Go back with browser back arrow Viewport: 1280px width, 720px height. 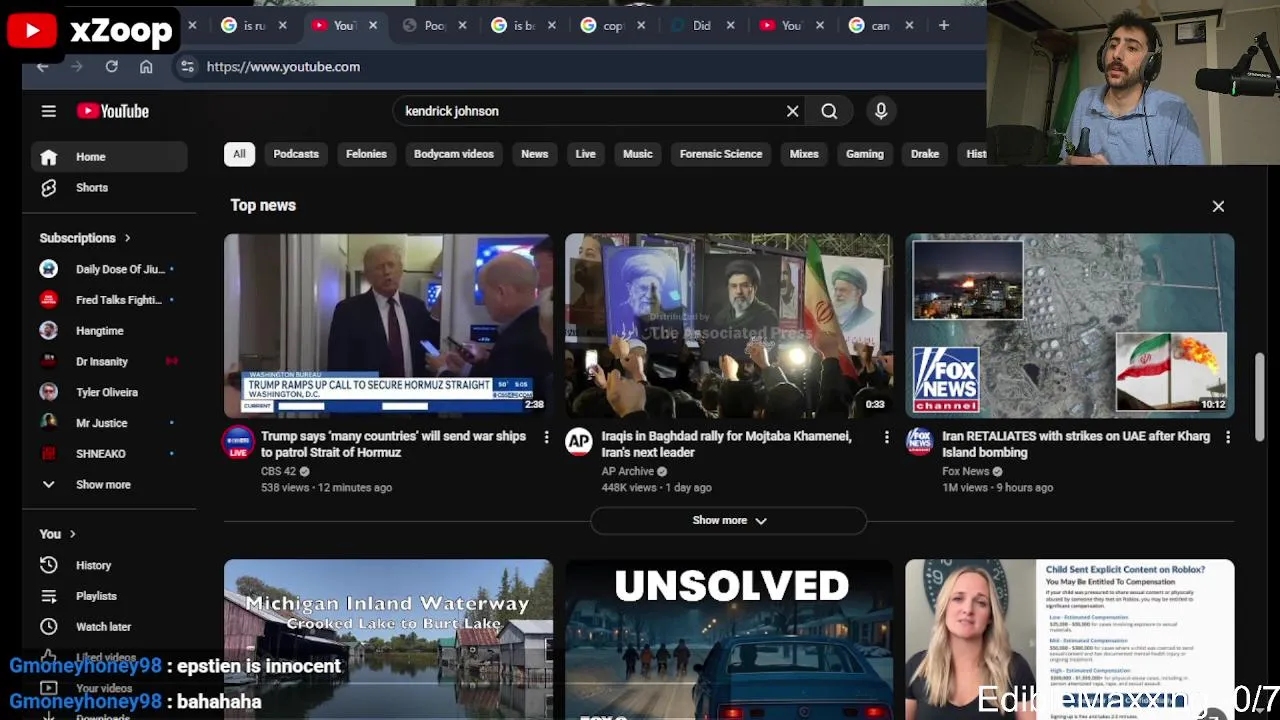42,66
